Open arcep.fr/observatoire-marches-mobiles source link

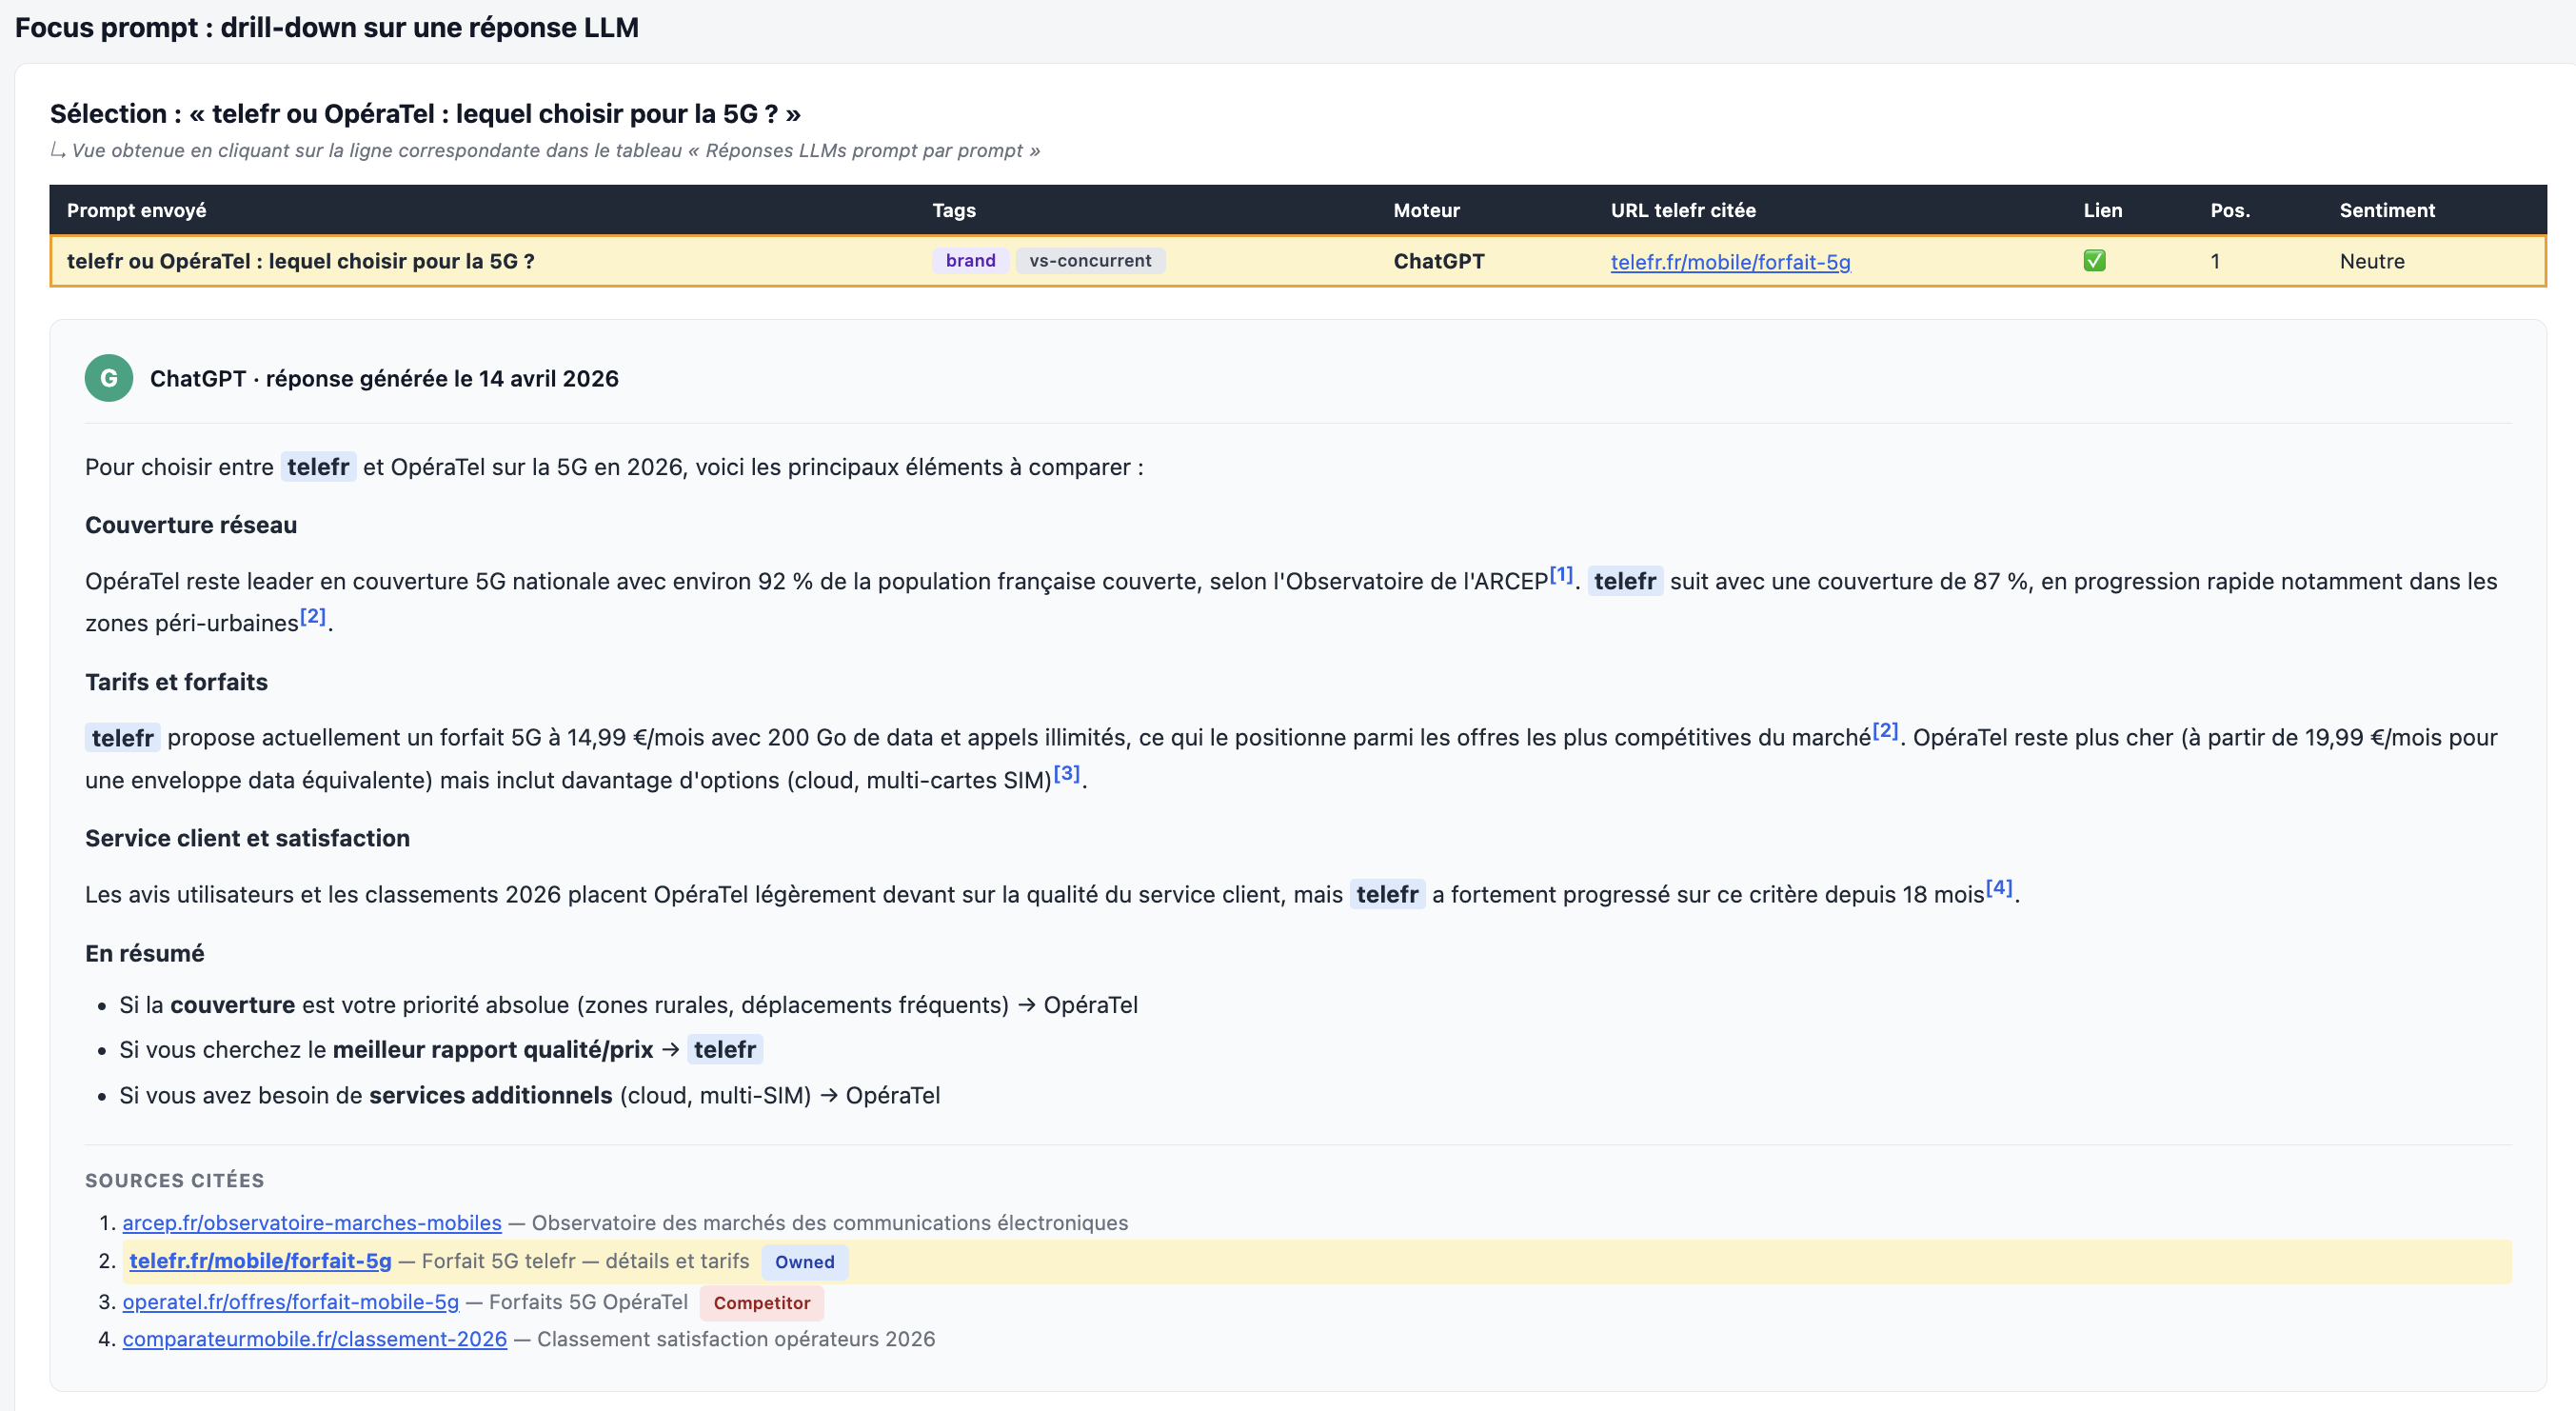(312, 1222)
